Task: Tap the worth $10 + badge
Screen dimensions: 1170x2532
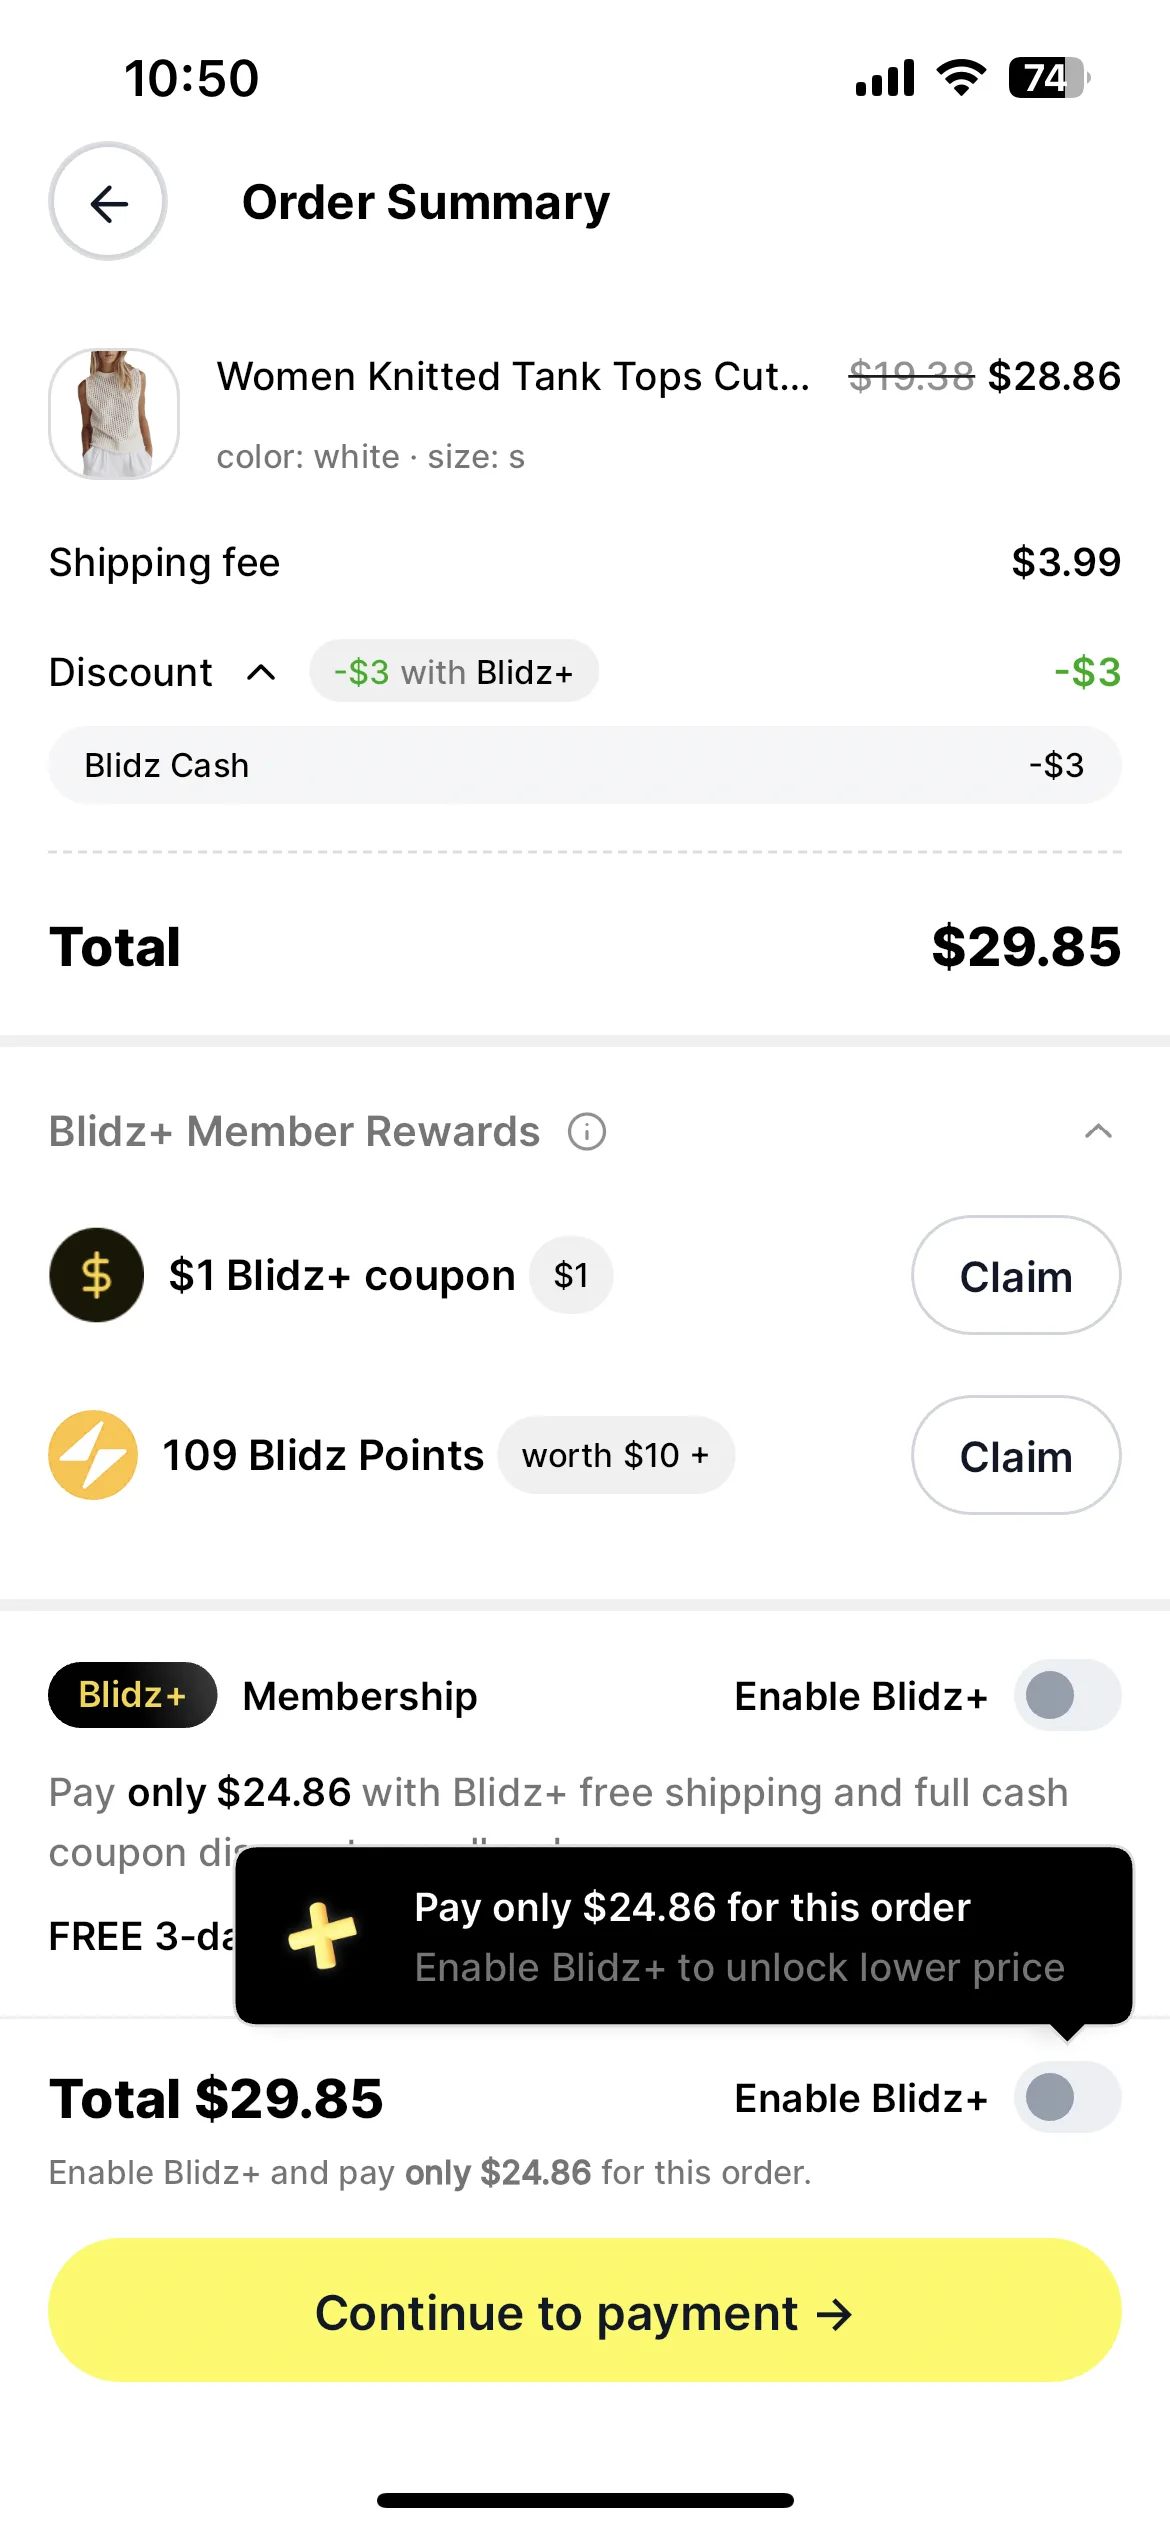Action: (x=616, y=1455)
